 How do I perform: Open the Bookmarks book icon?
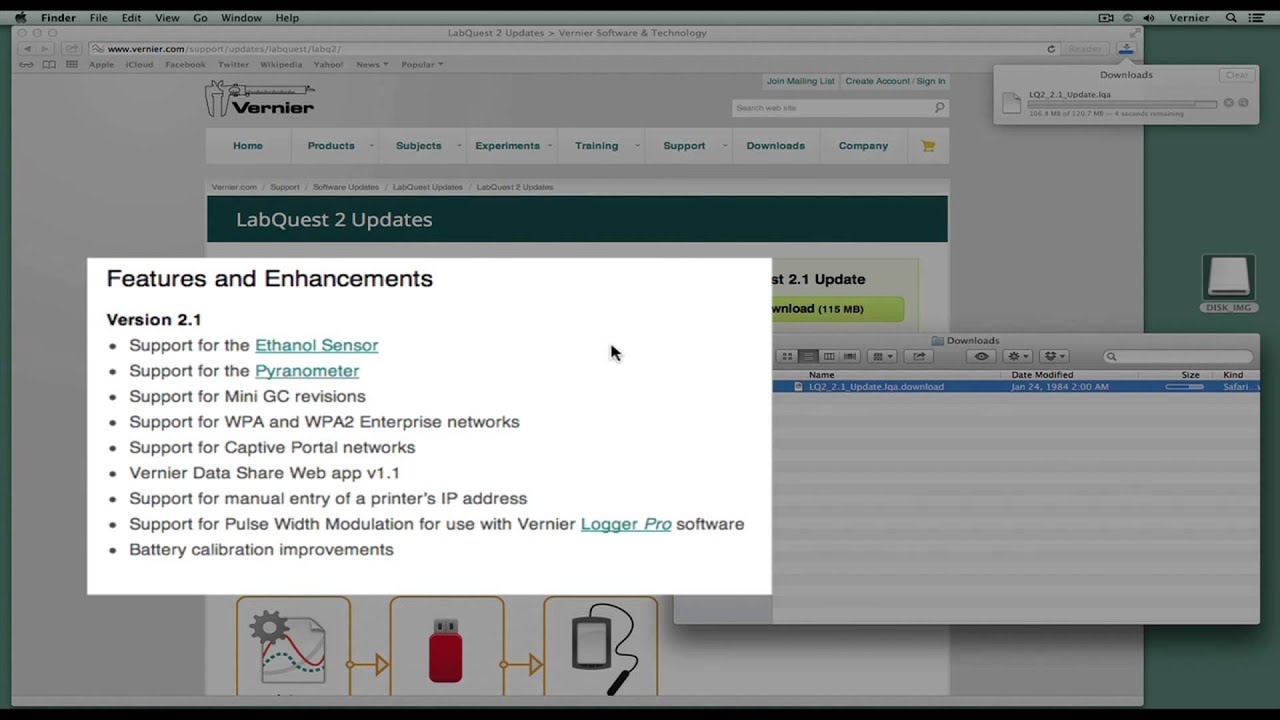pyautogui.click(x=49, y=64)
